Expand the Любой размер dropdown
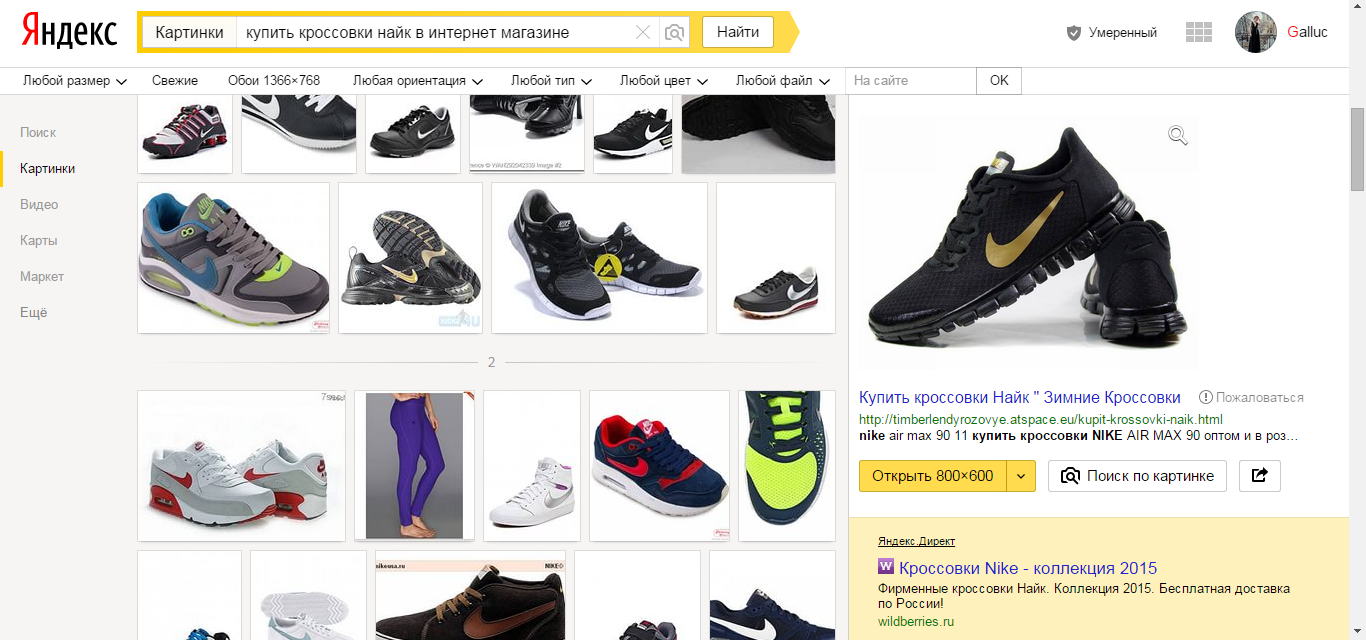 75,81
